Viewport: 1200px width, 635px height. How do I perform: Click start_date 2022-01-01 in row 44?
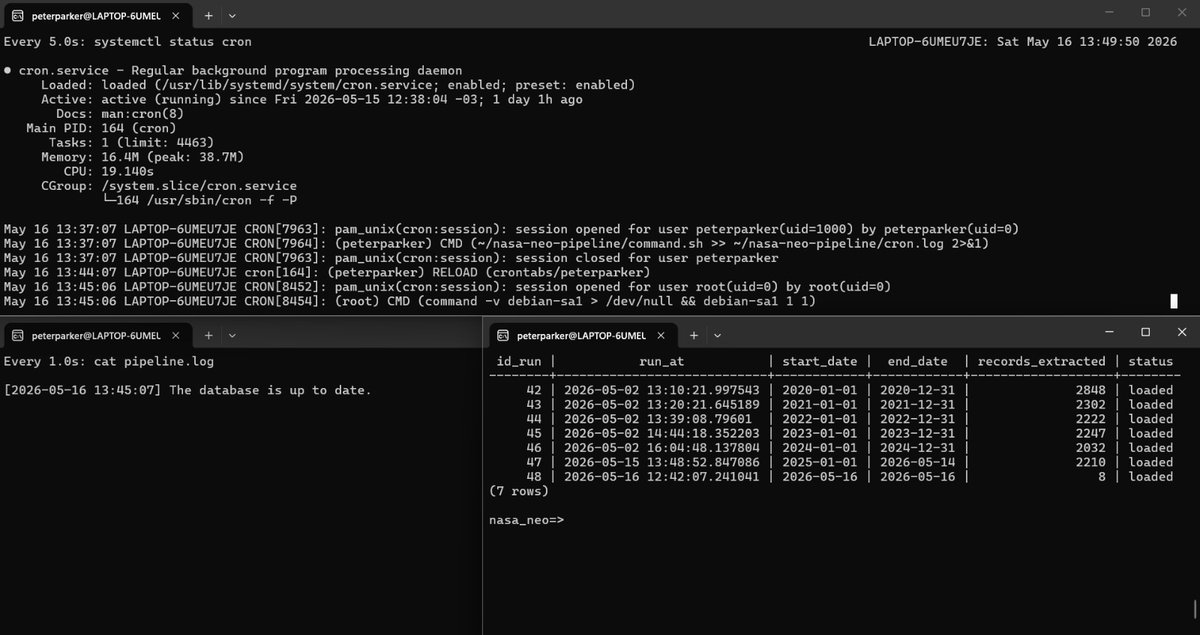point(819,419)
